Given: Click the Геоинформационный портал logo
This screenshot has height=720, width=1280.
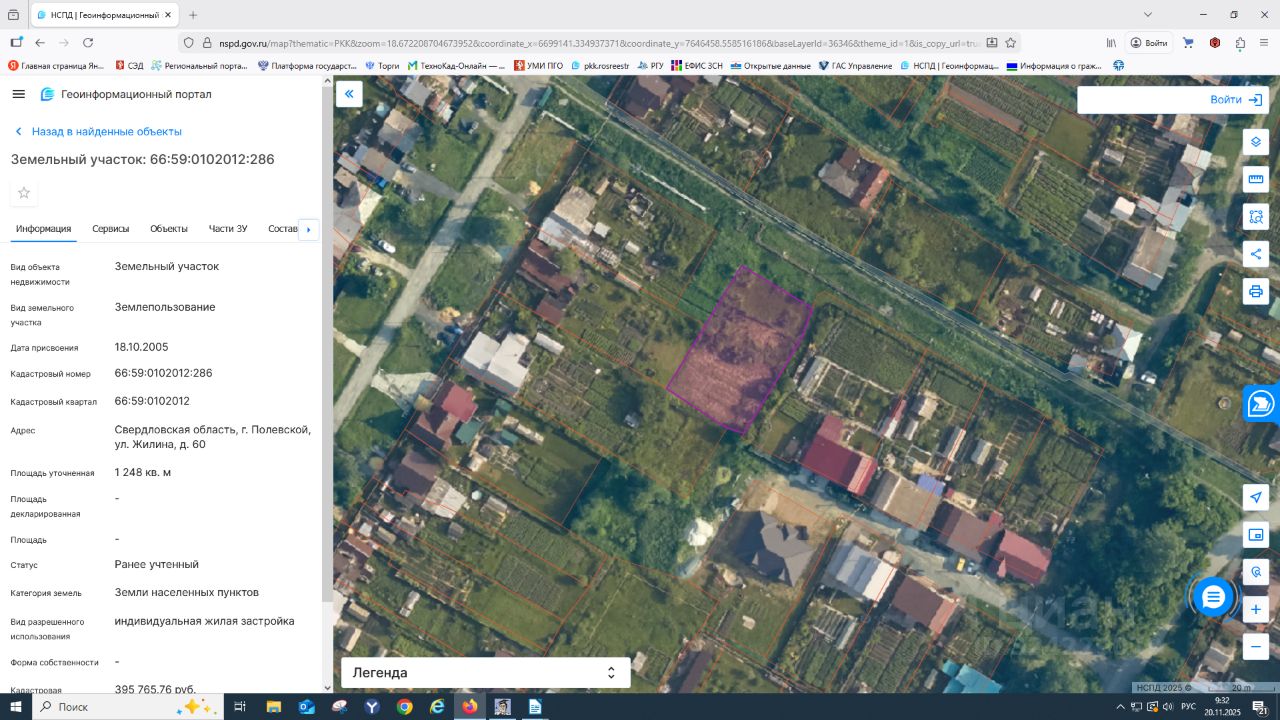Looking at the screenshot, I should [x=126, y=94].
